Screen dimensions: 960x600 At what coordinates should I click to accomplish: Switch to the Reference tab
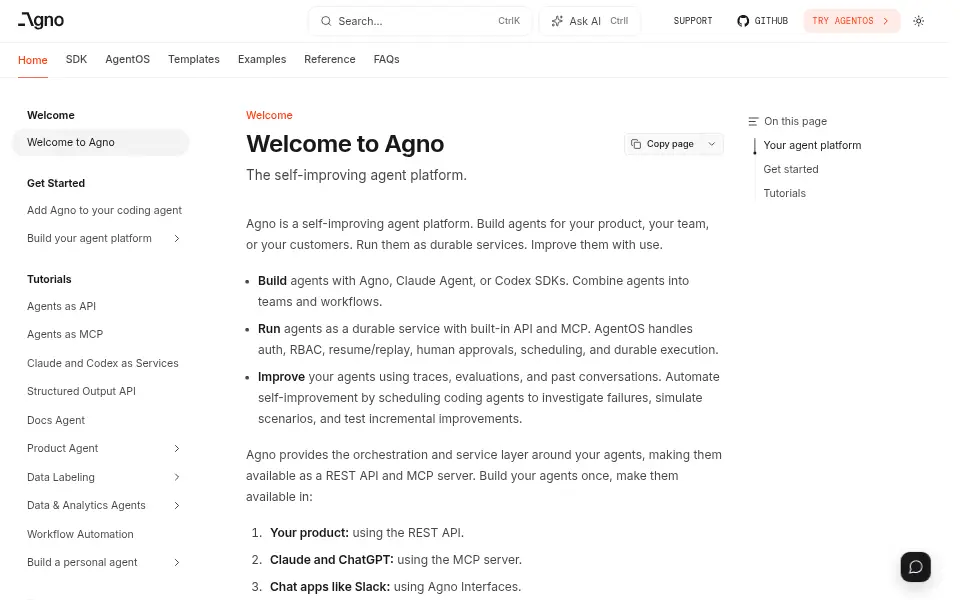point(329,59)
